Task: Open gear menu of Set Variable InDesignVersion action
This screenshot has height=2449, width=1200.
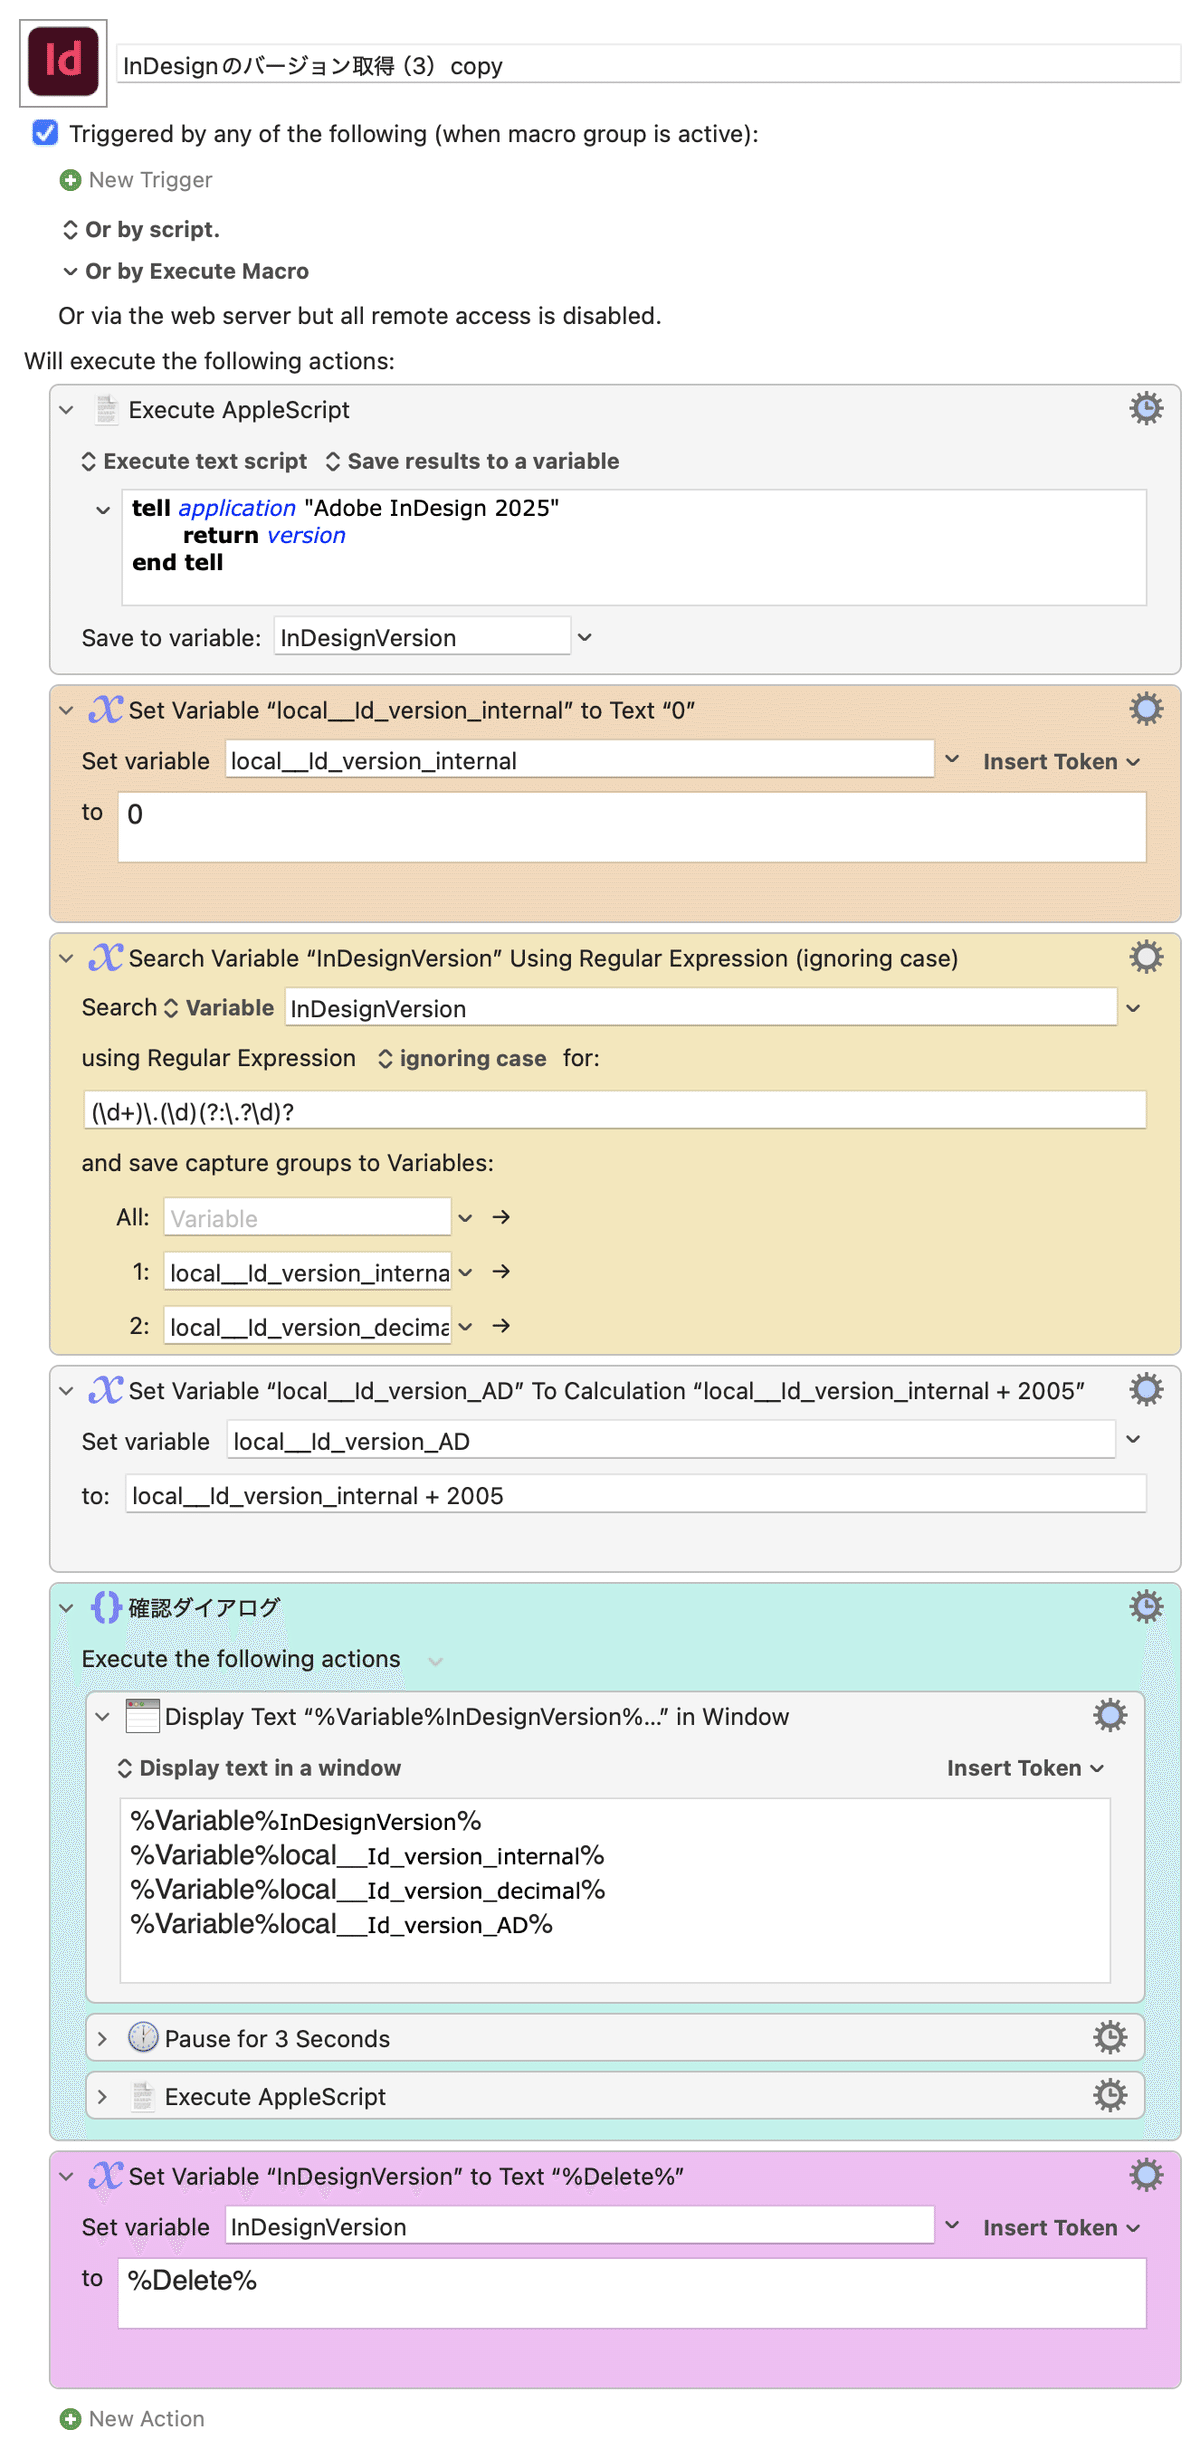Action: (x=1146, y=2175)
